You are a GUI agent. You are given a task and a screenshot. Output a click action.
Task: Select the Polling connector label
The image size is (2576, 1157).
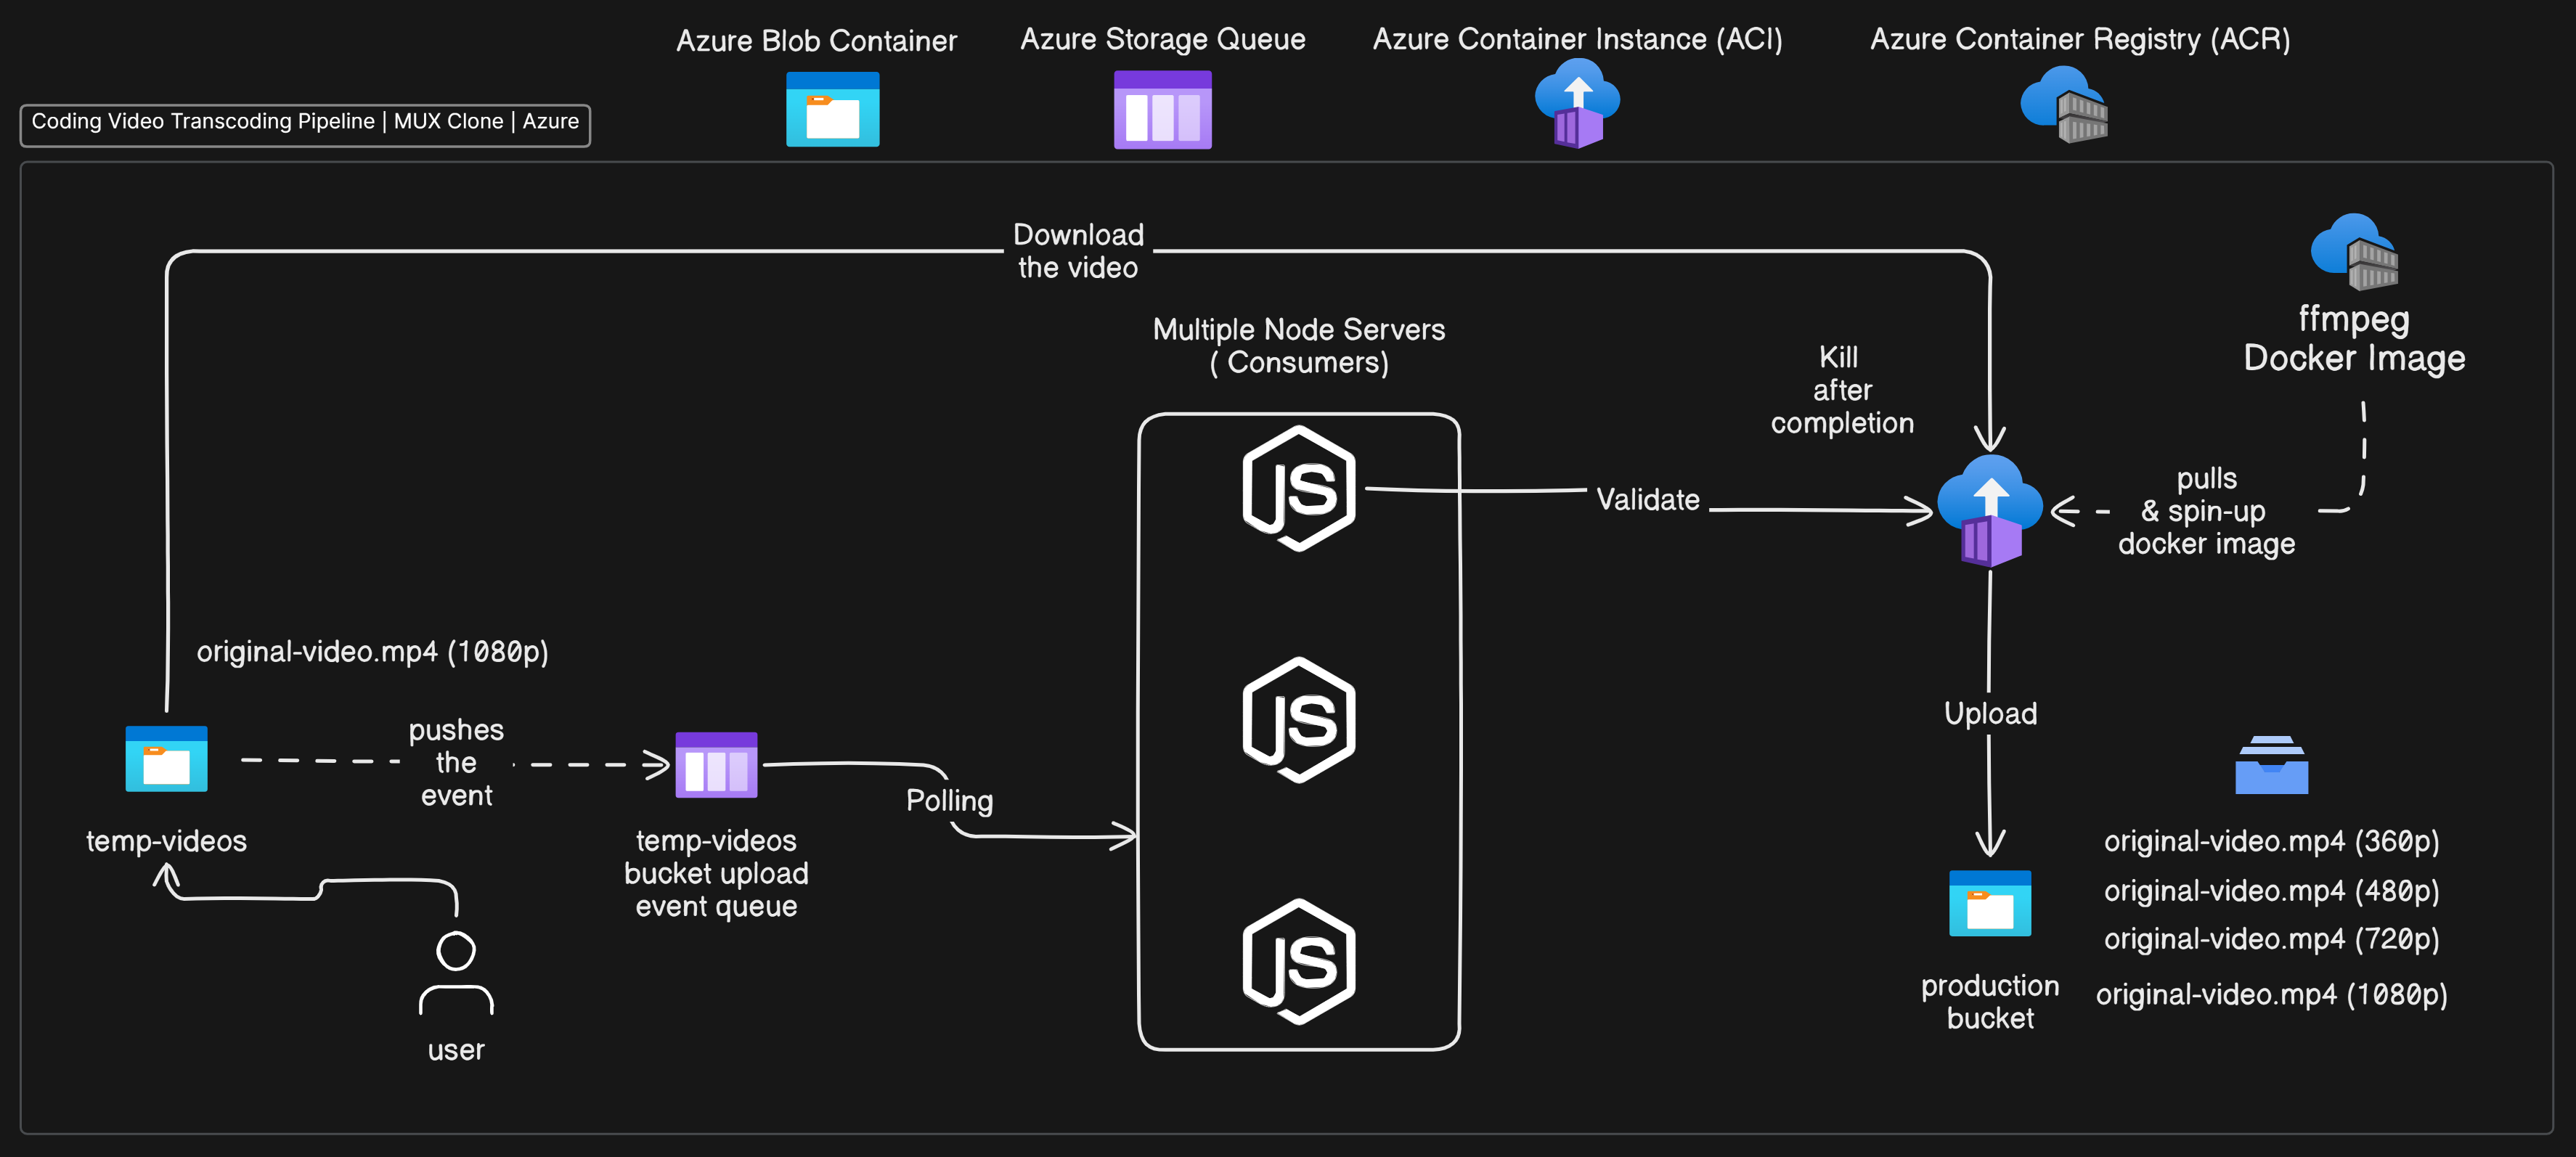[949, 800]
